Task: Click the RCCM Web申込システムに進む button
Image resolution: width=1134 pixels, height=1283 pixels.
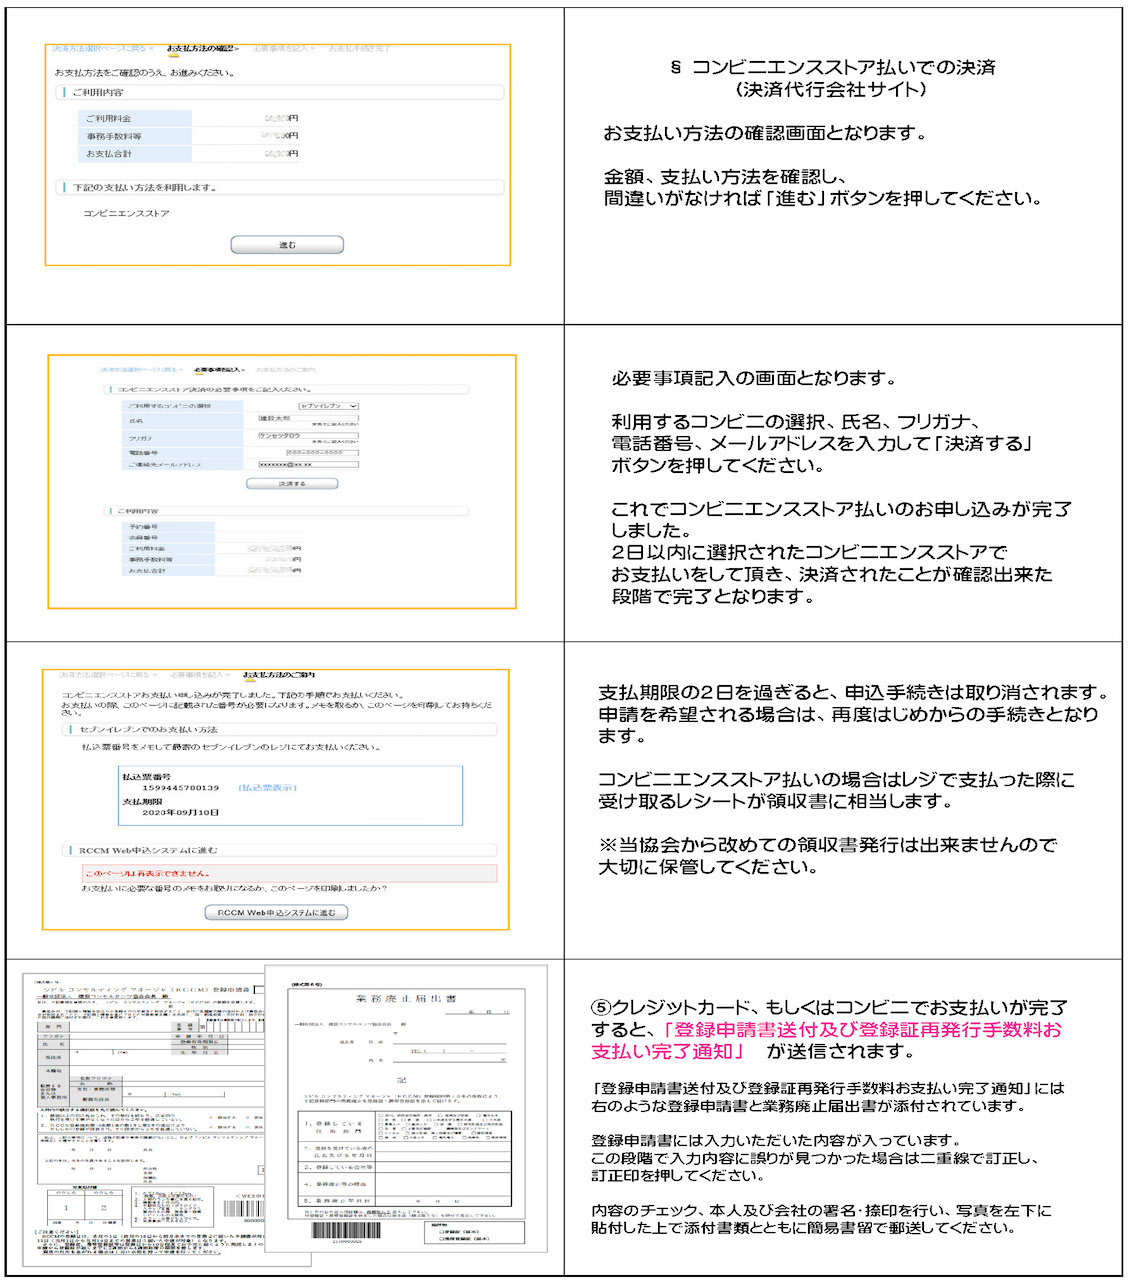Action: 277,913
